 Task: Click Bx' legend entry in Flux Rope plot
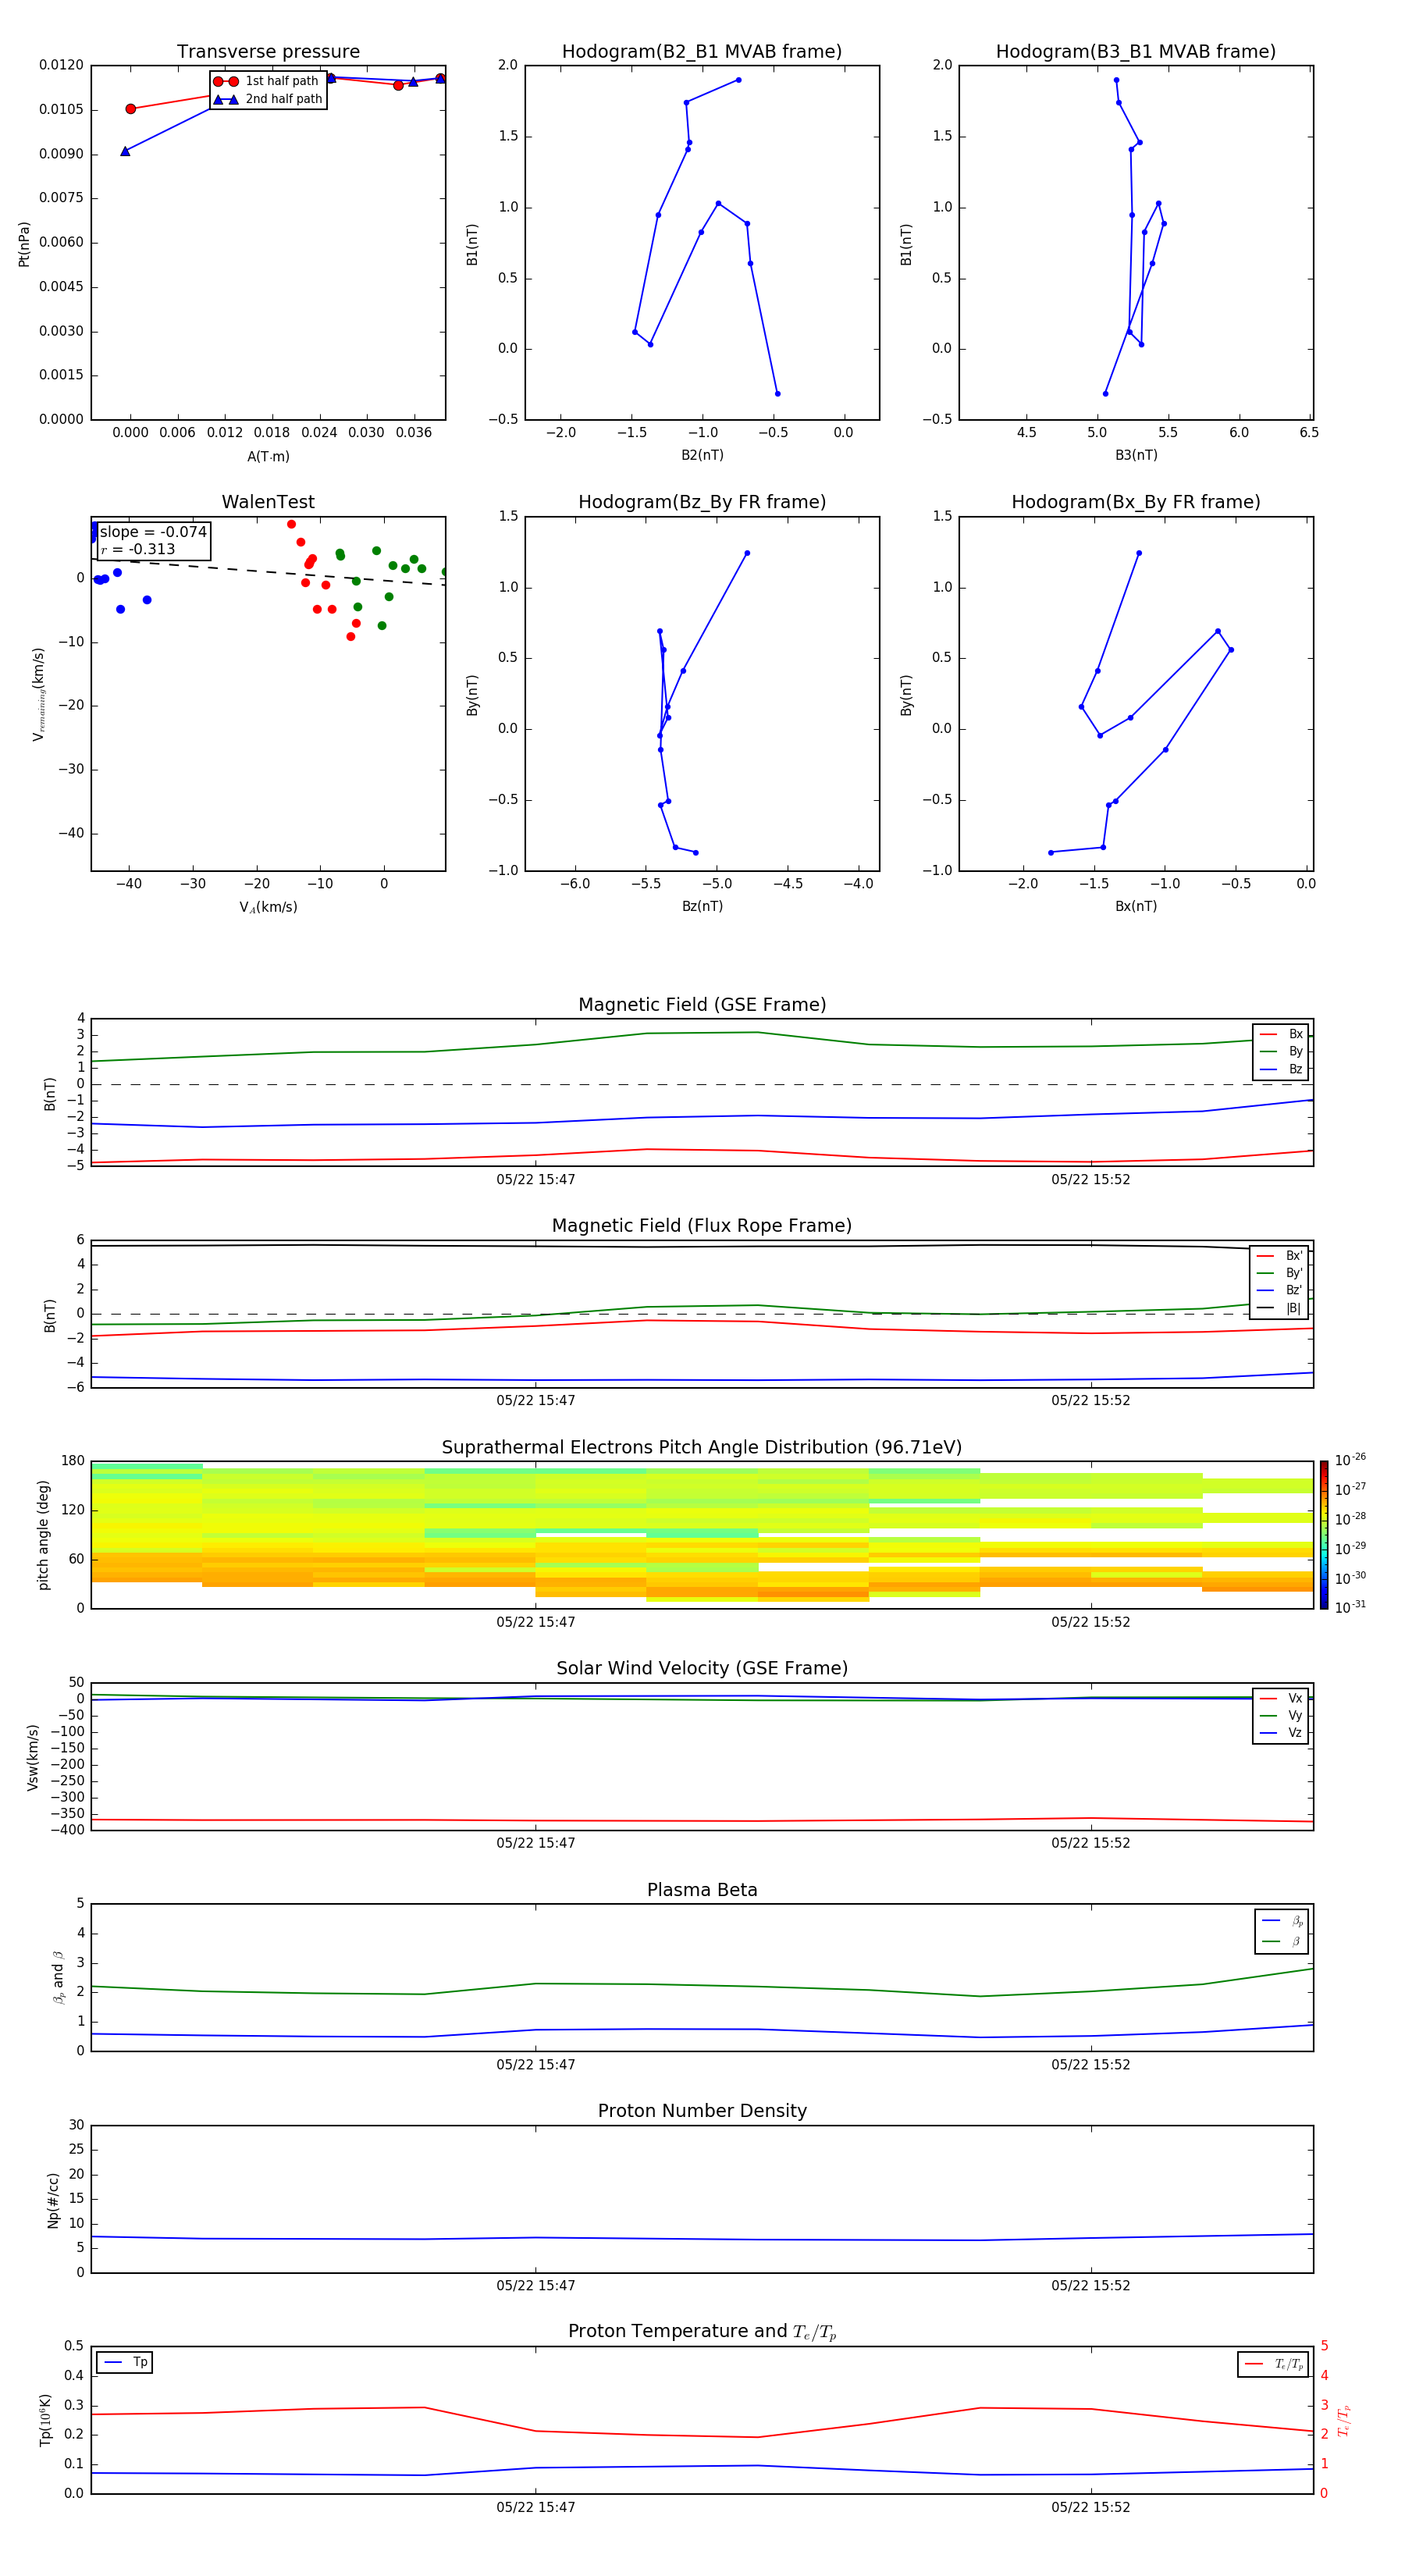(x=1279, y=1256)
